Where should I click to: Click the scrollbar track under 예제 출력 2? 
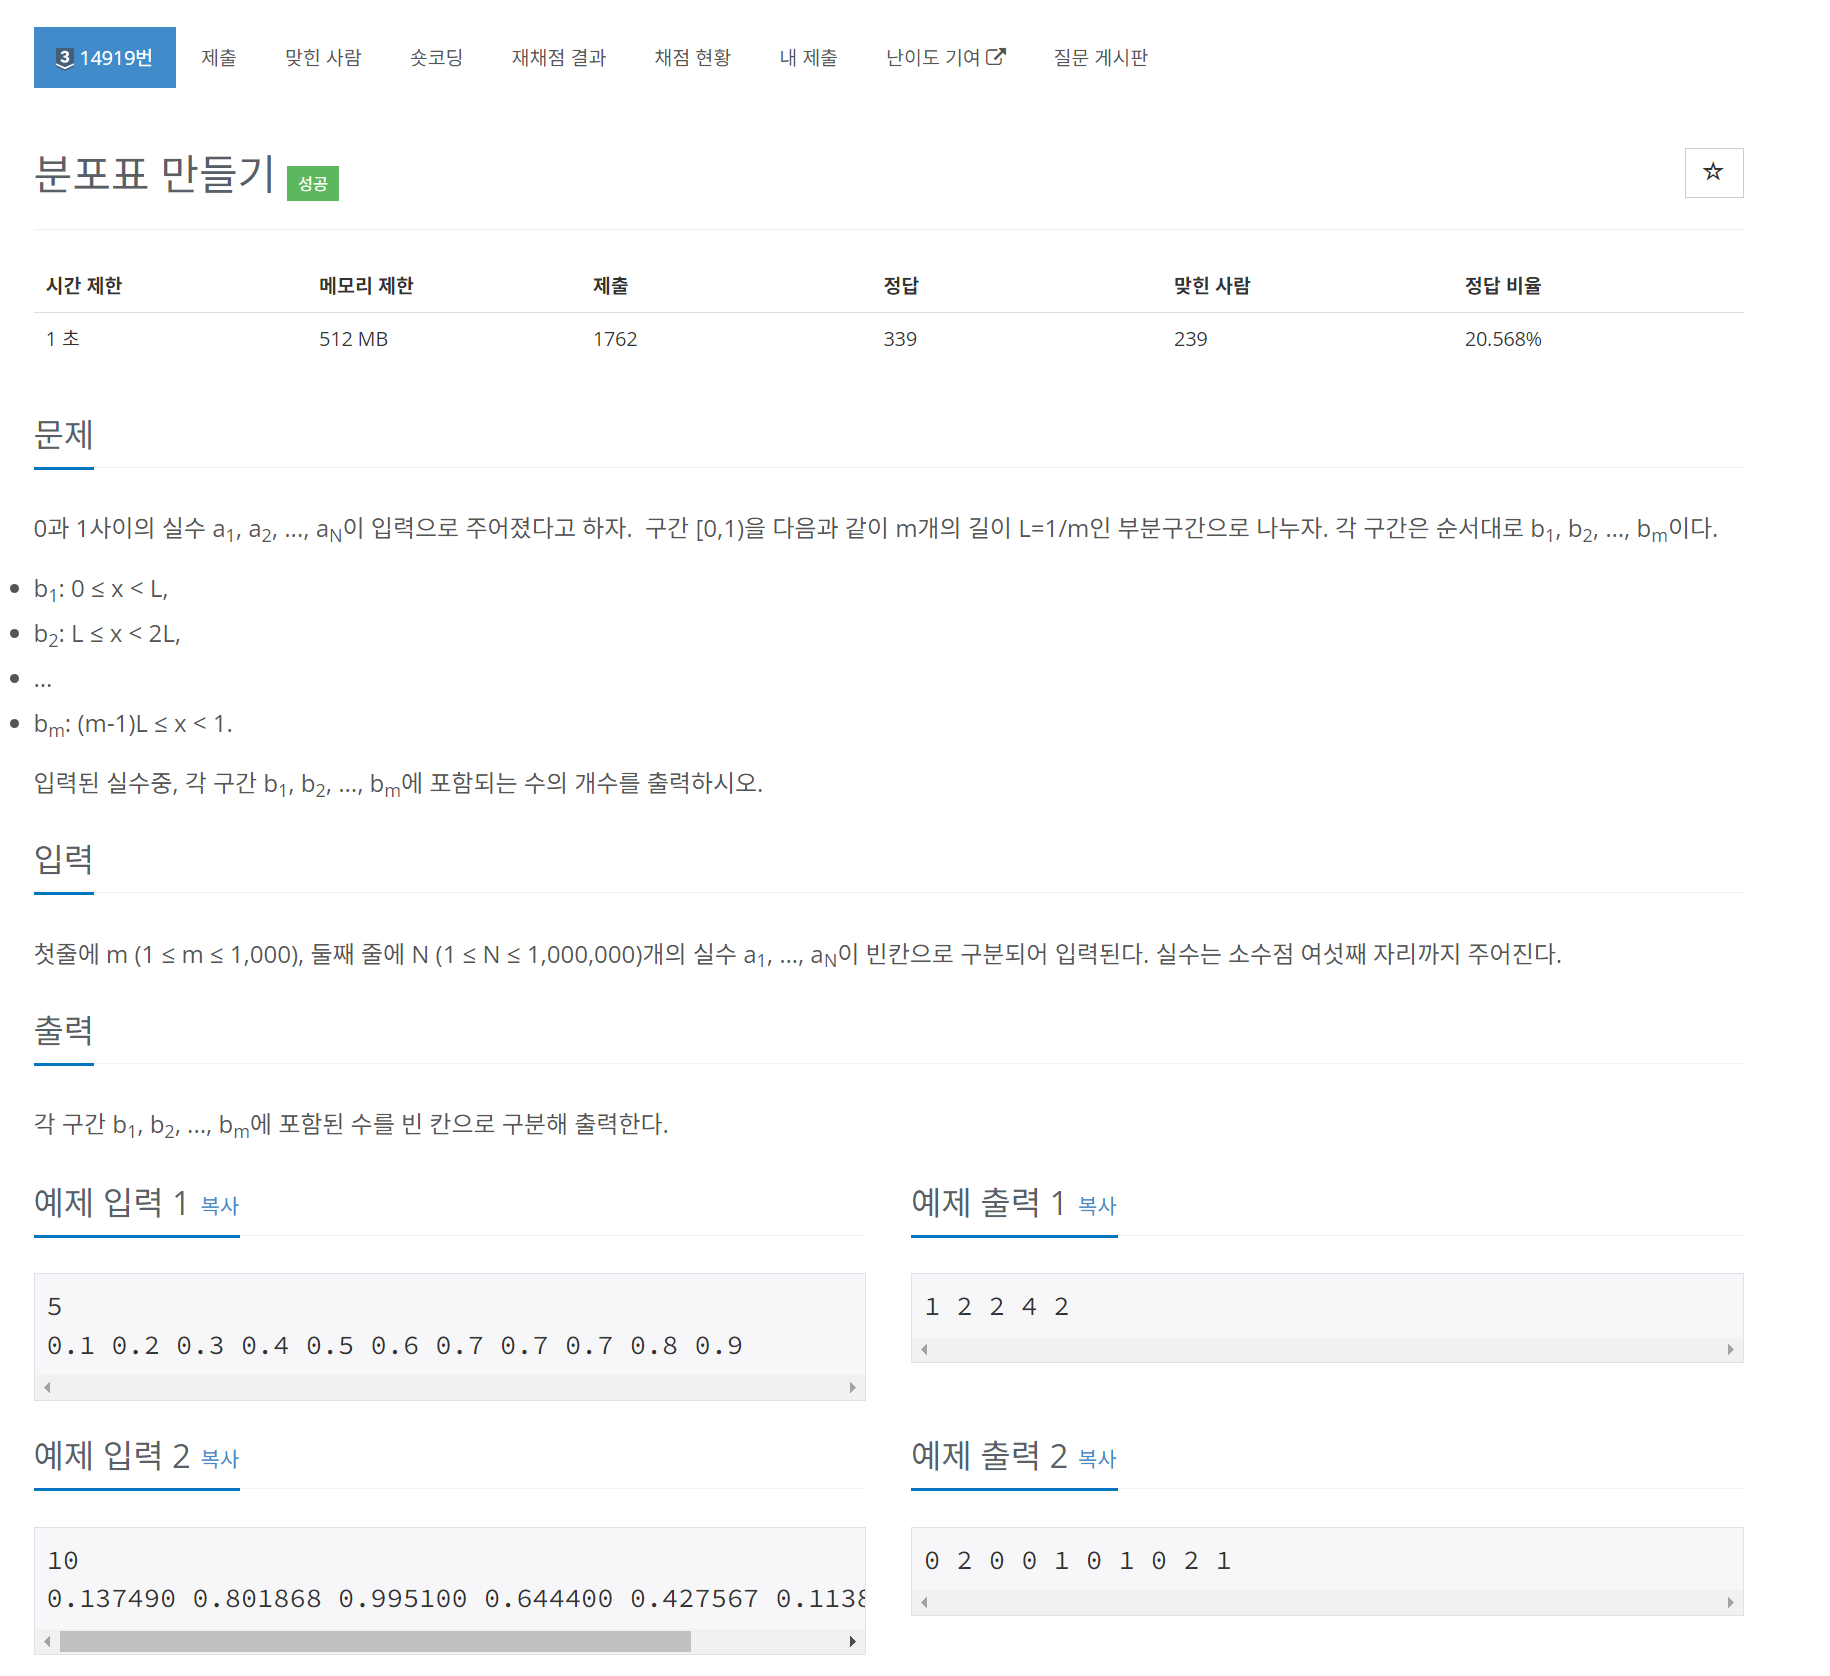click(1327, 1602)
